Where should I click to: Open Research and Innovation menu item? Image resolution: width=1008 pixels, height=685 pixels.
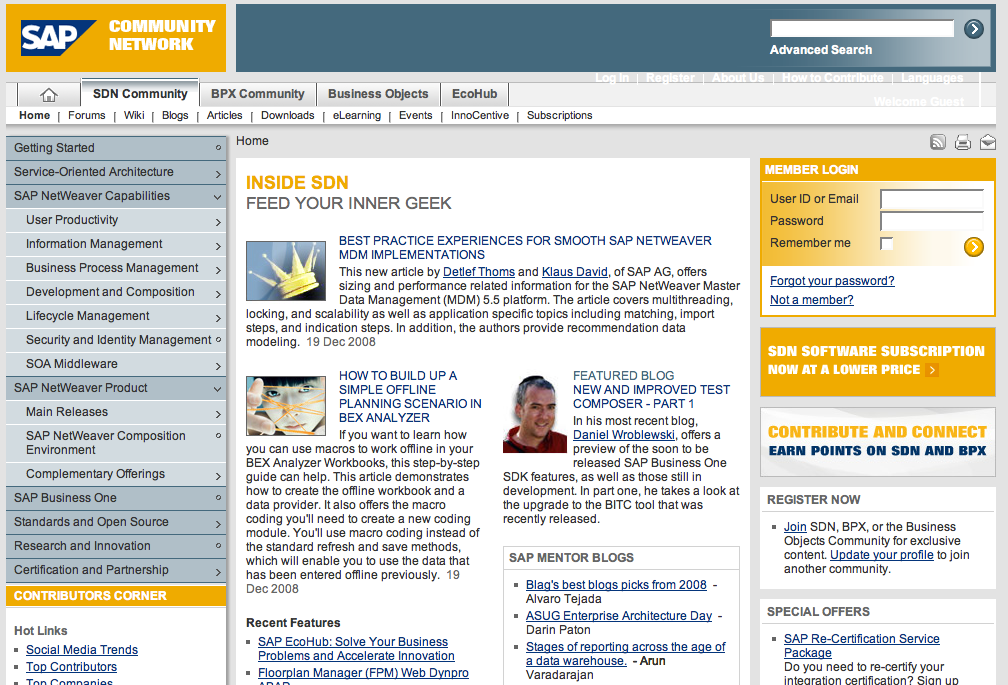[x=116, y=546]
